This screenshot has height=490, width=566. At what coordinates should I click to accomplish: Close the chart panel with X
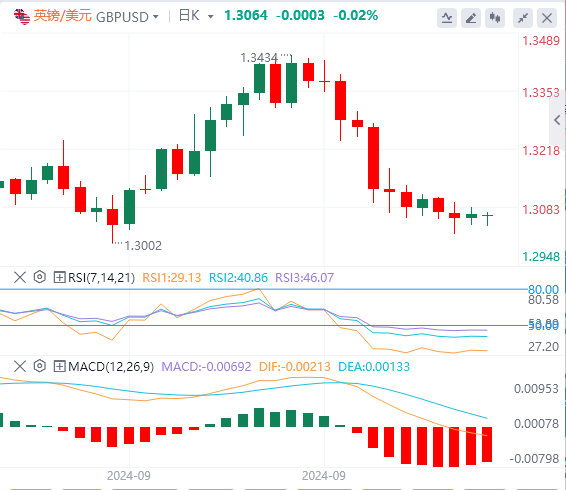click(x=547, y=18)
